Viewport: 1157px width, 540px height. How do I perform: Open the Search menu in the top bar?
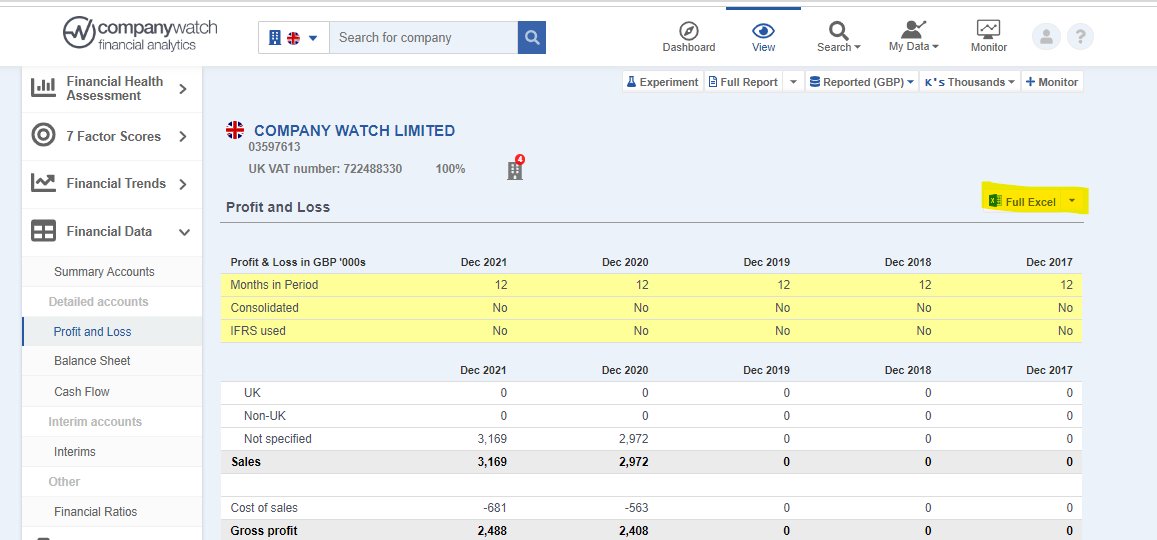click(x=838, y=36)
